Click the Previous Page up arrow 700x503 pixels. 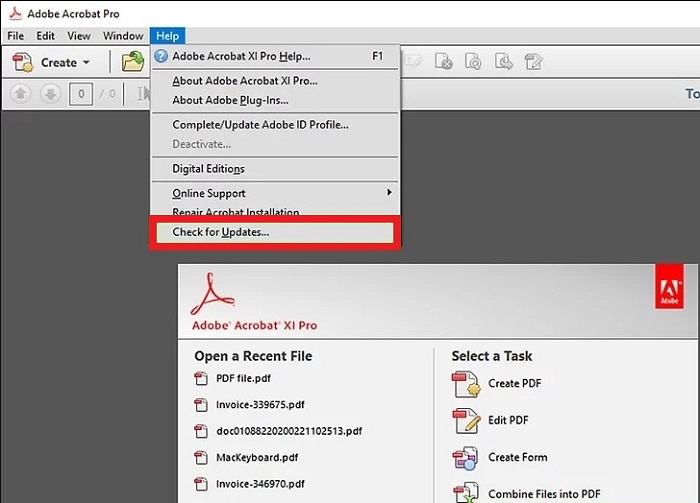pos(21,94)
